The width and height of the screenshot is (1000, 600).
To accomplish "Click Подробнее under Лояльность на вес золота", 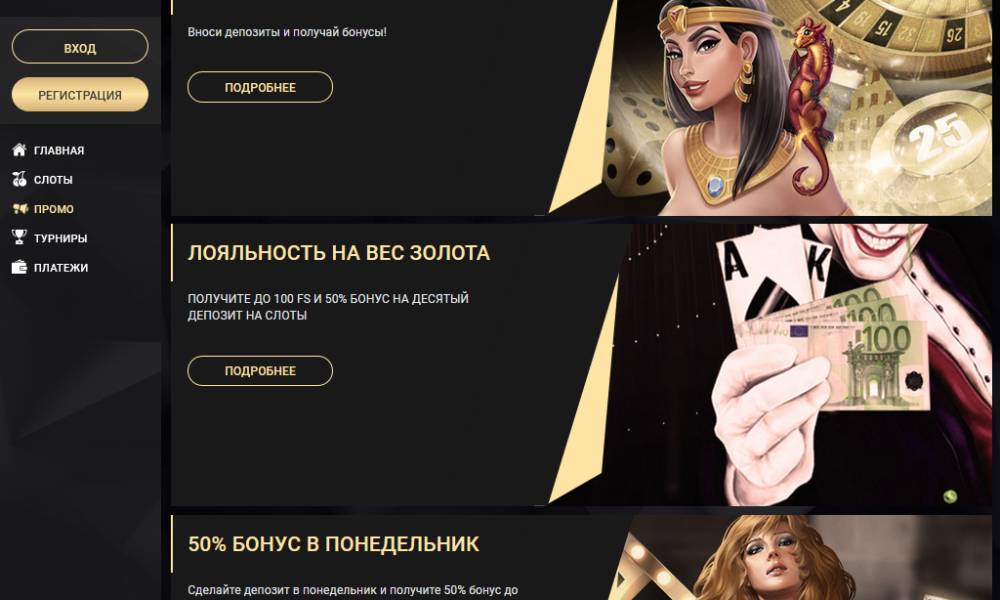I will pyautogui.click(x=260, y=370).
